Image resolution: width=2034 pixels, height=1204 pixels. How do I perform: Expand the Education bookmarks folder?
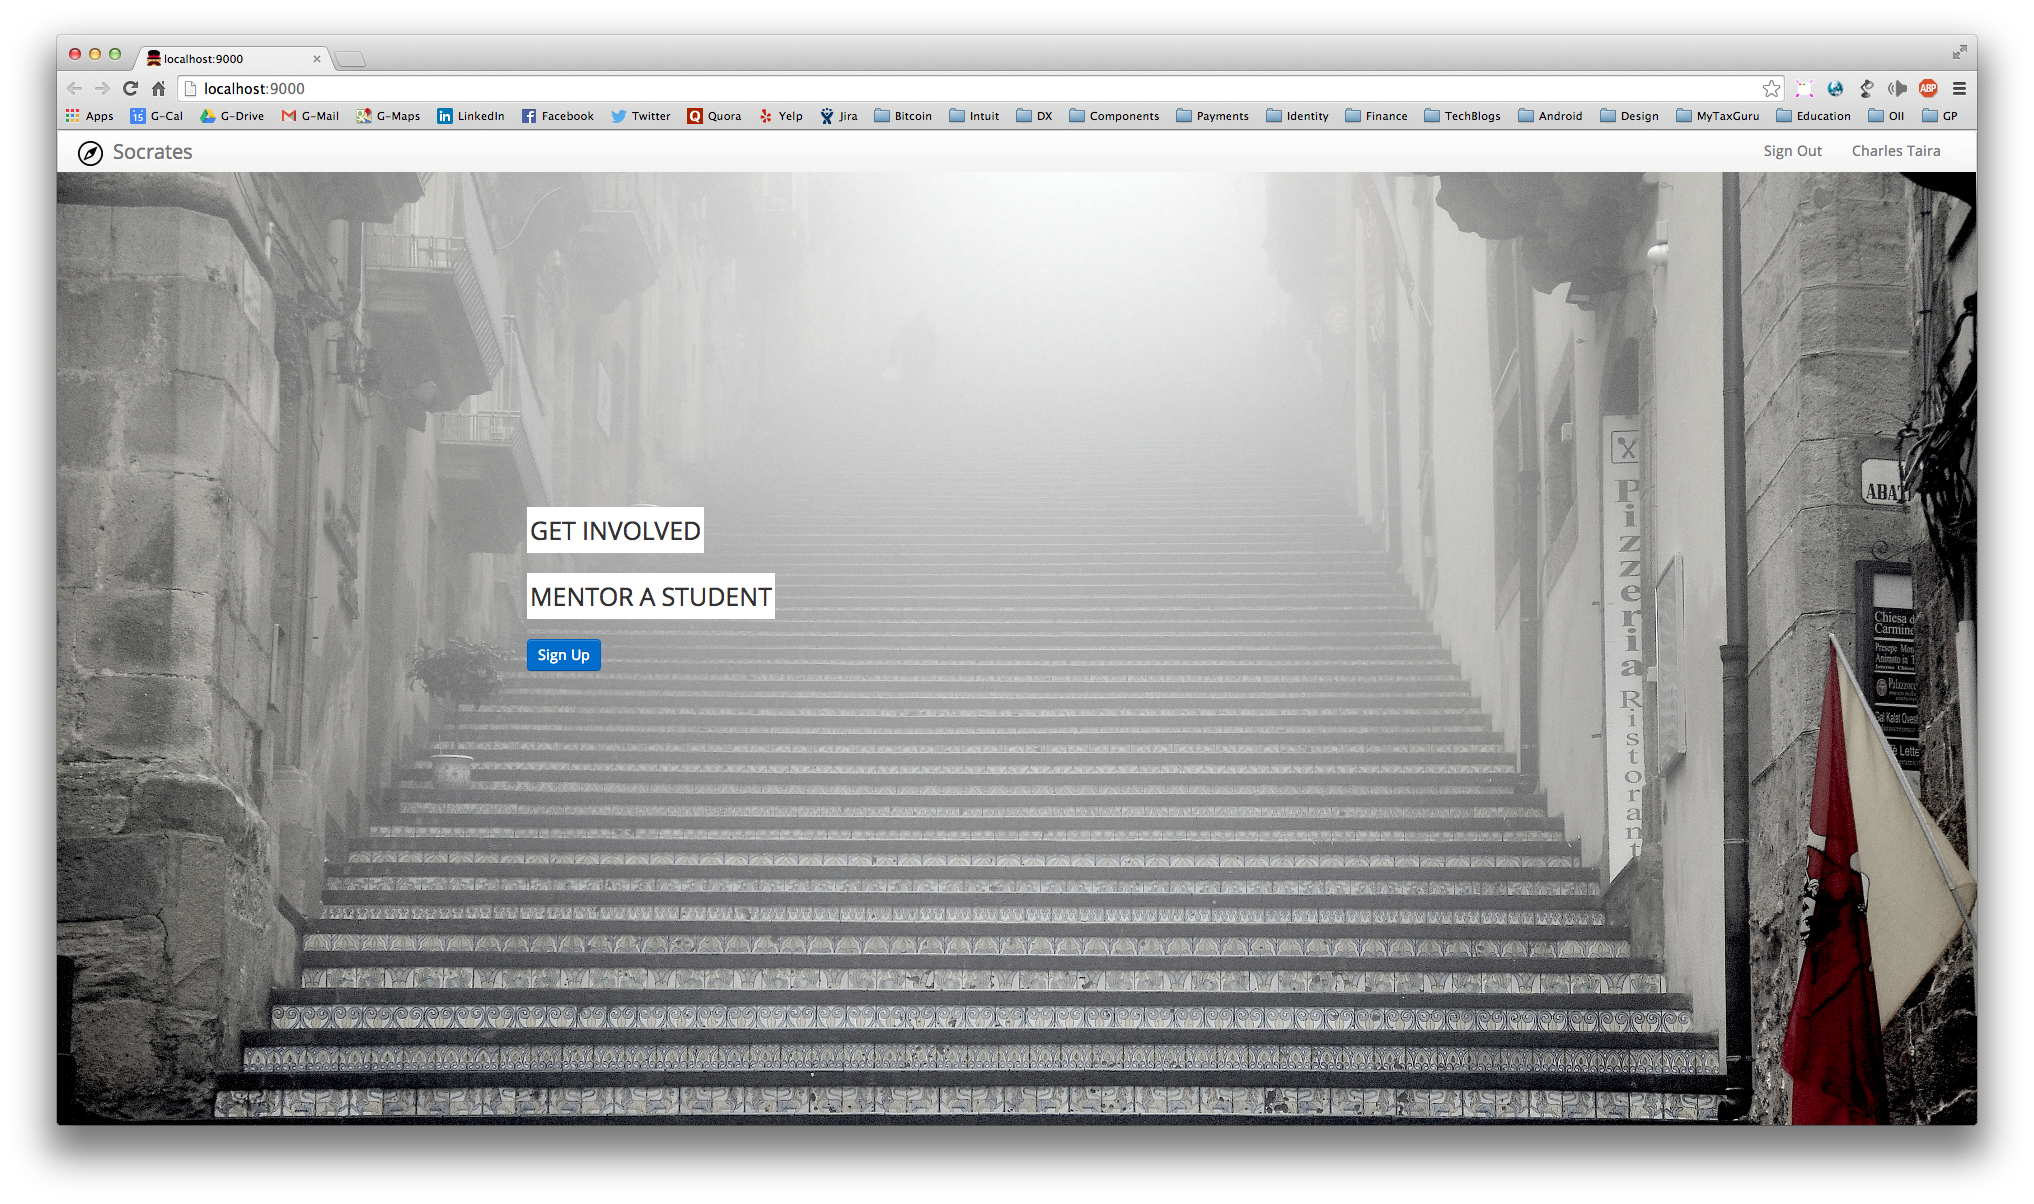tap(1813, 116)
